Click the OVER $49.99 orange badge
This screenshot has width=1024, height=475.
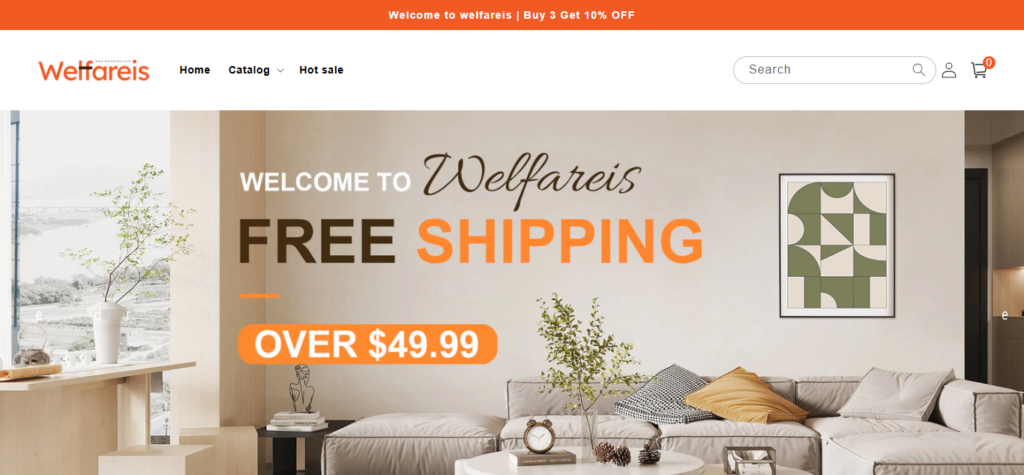coord(367,344)
